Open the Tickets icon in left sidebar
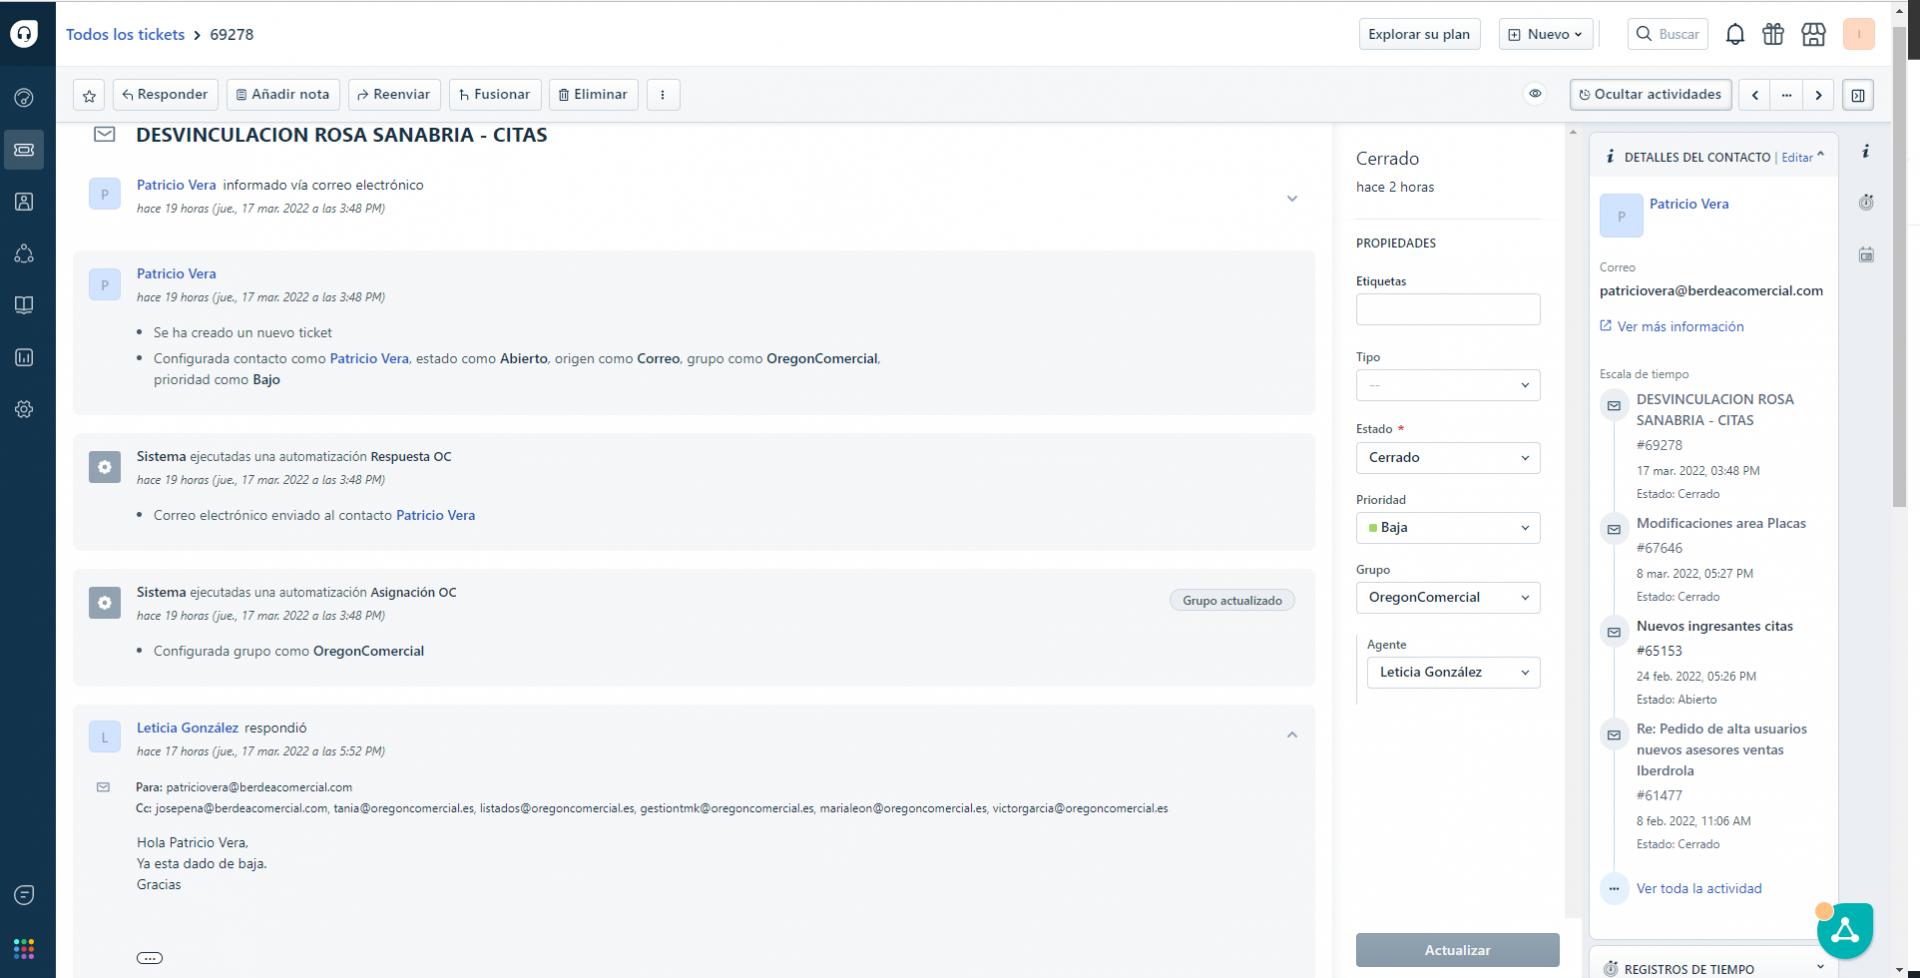 click(x=24, y=149)
